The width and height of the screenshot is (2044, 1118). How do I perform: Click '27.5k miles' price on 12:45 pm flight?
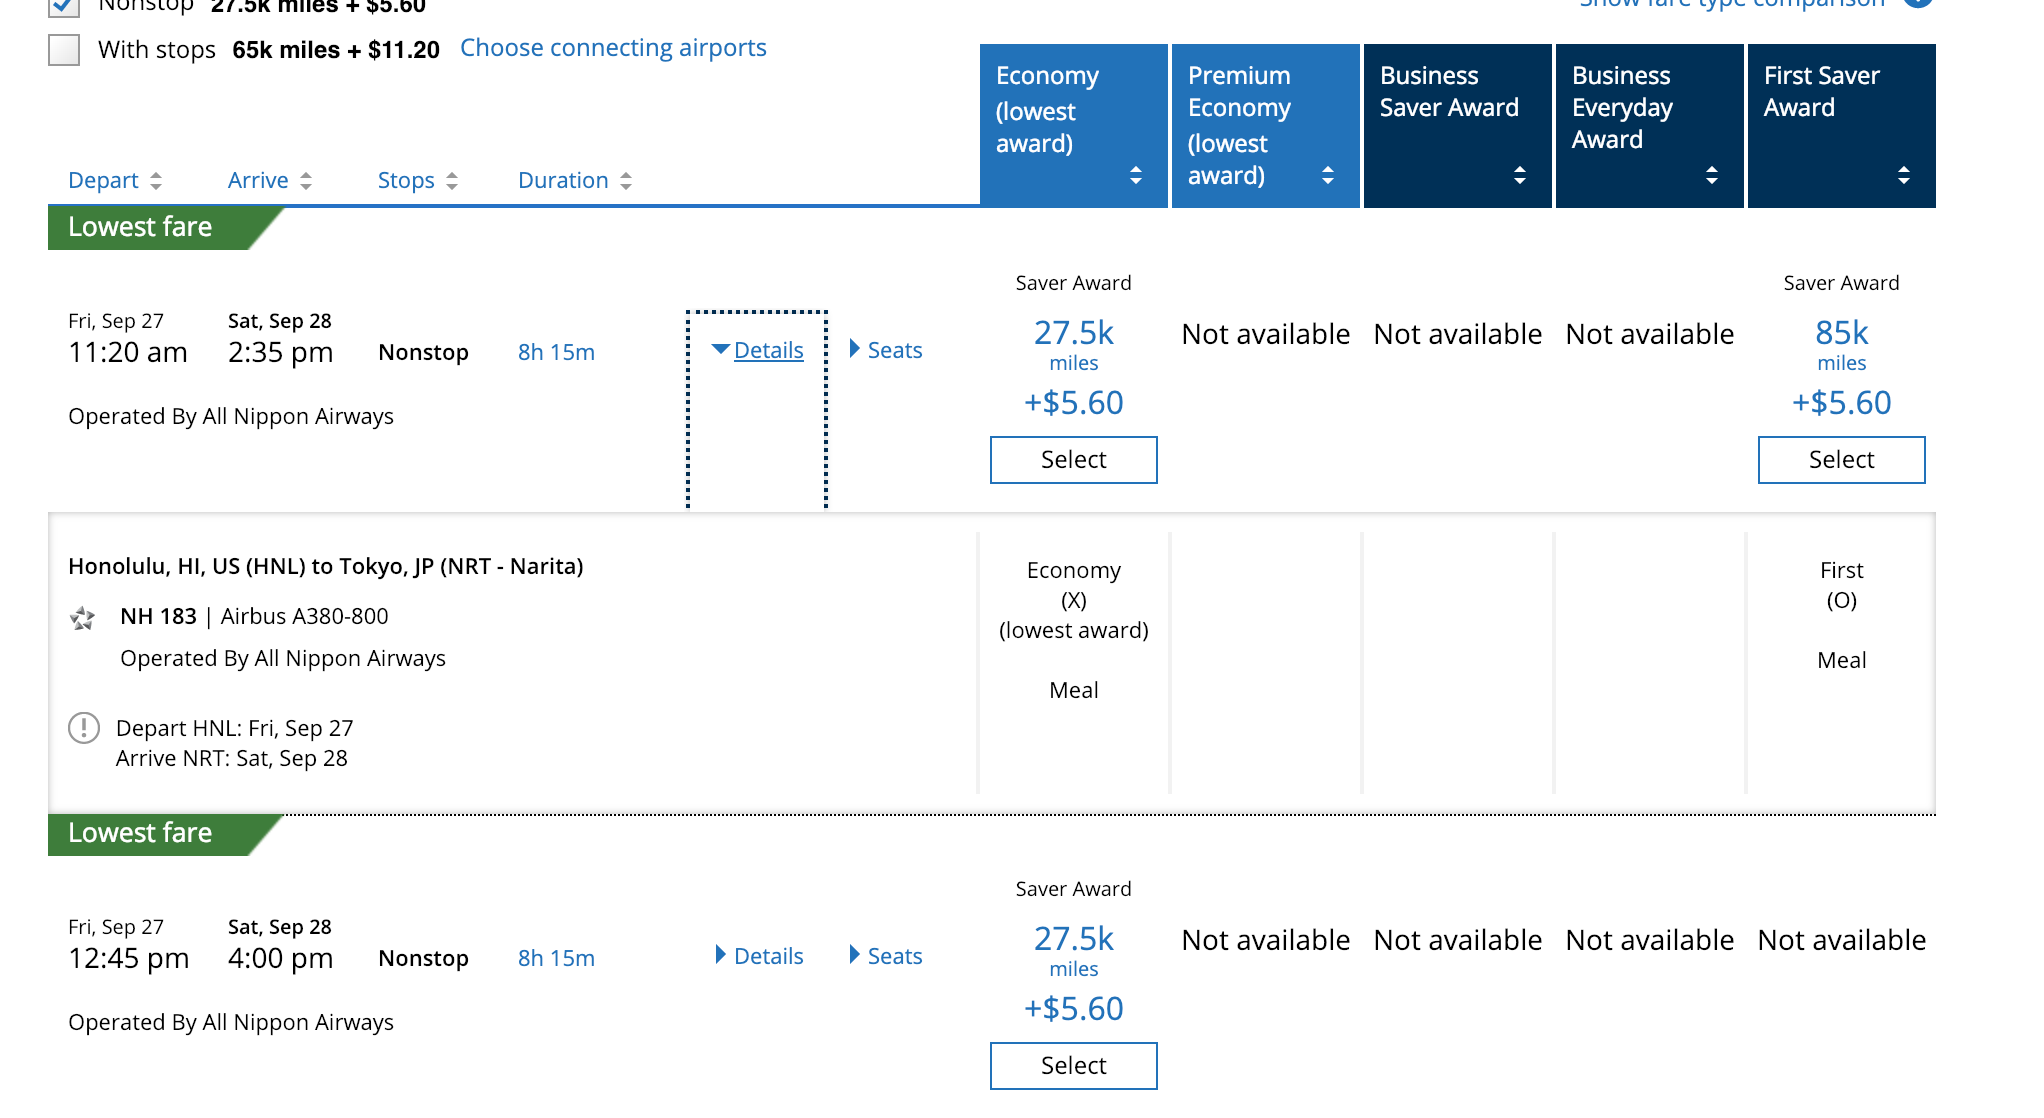(x=1074, y=950)
